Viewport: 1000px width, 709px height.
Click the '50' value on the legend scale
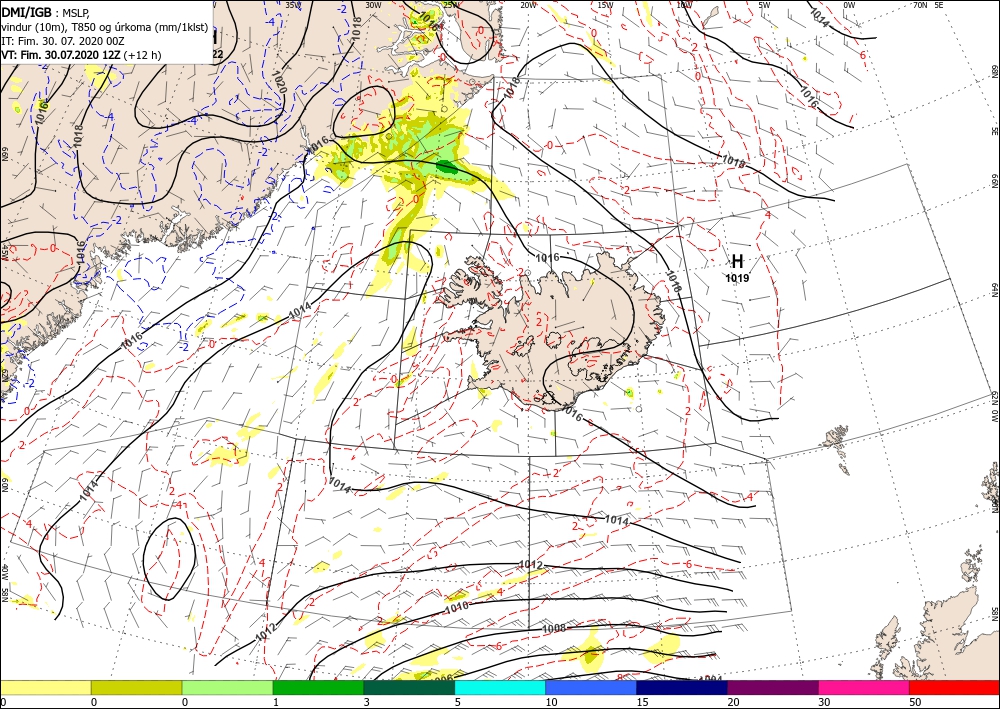[x=915, y=702]
